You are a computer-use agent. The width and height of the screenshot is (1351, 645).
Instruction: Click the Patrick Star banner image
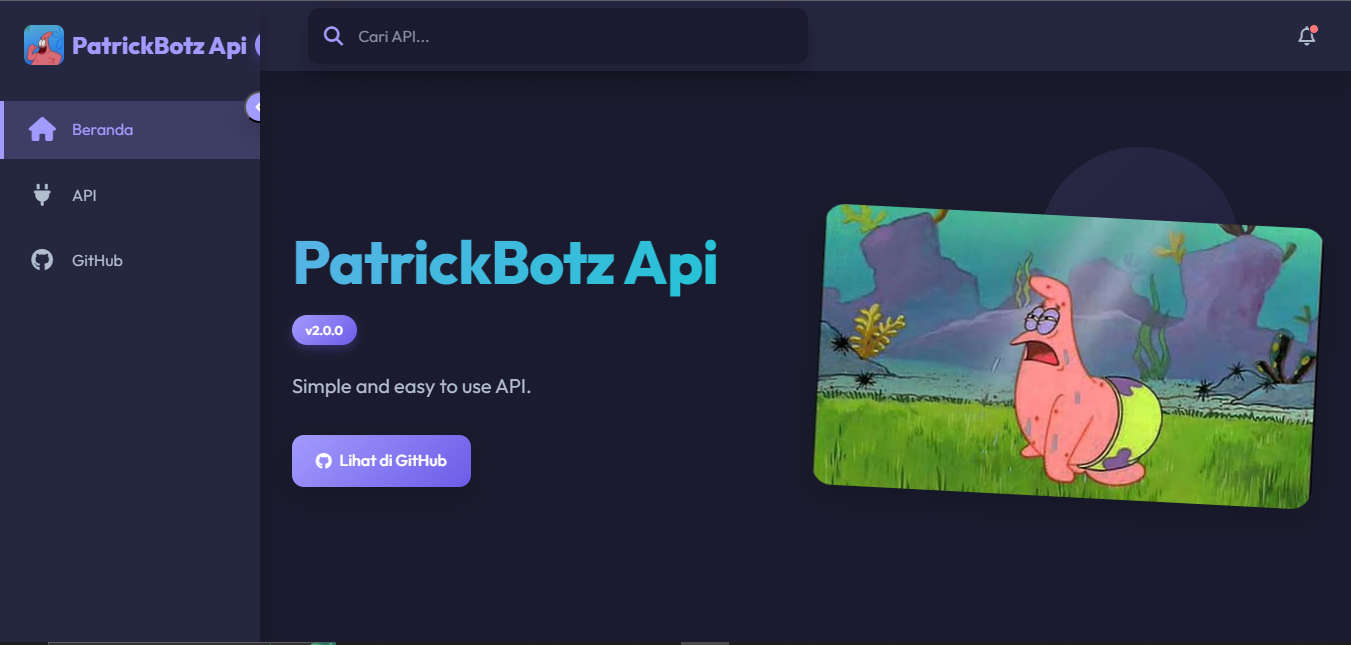coord(1068,357)
